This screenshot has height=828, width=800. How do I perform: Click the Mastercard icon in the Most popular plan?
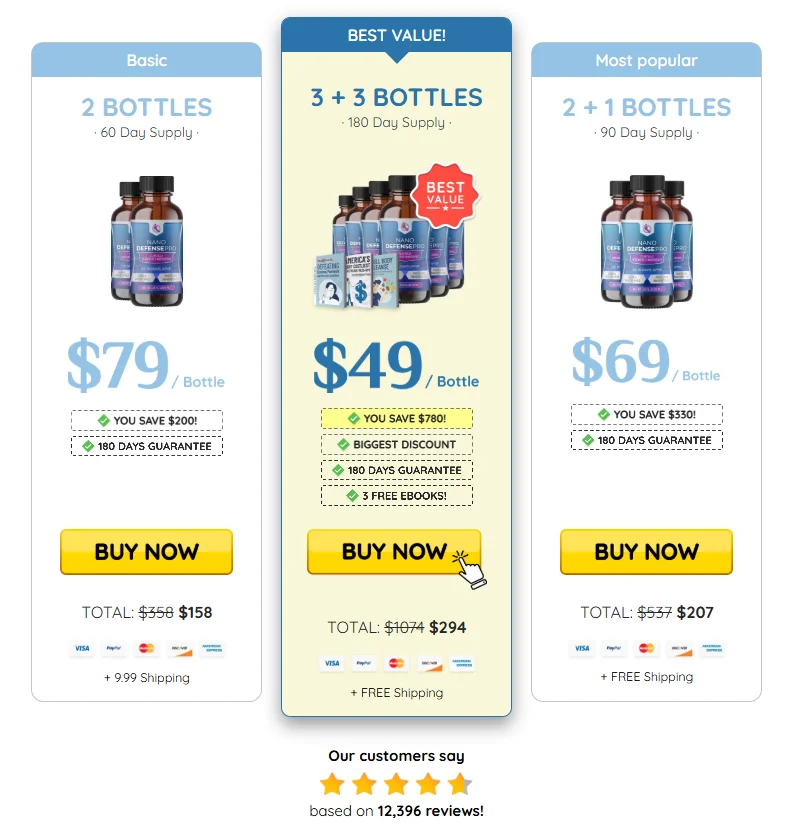pyautogui.click(x=646, y=648)
